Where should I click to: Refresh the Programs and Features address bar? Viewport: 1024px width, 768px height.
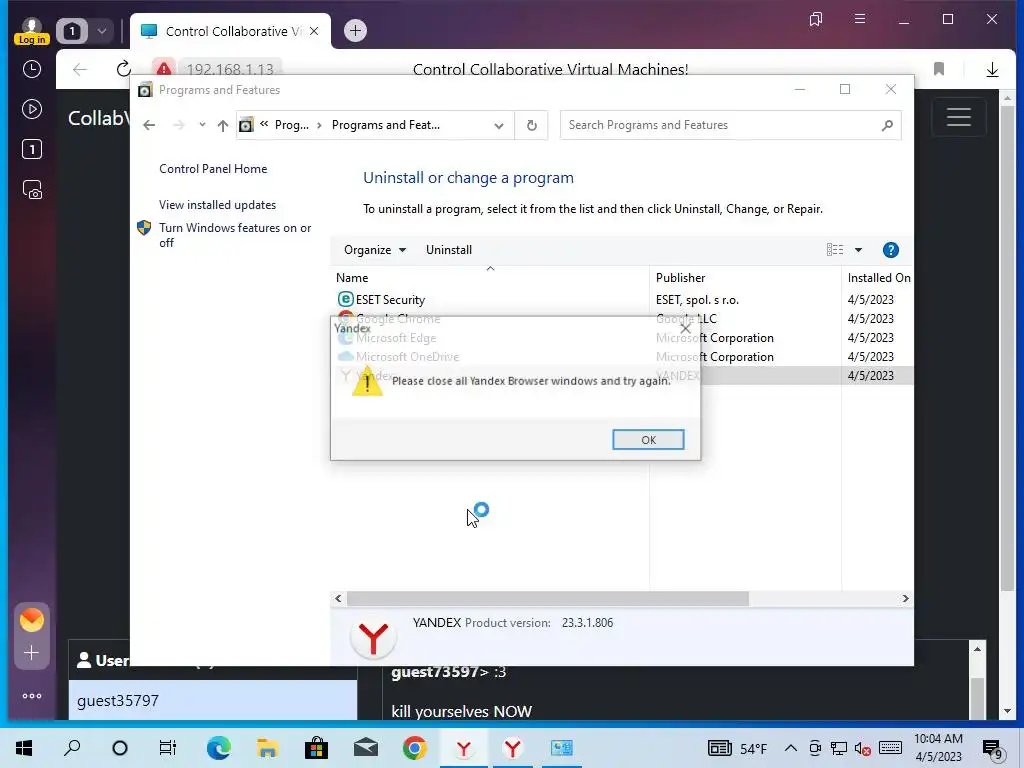tap(532, 125)
